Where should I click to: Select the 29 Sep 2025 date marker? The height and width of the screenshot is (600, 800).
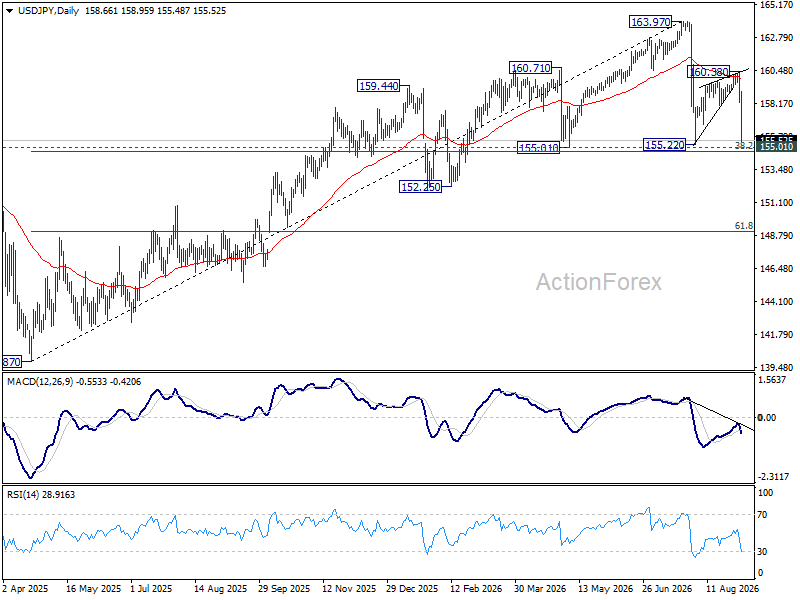284,588
